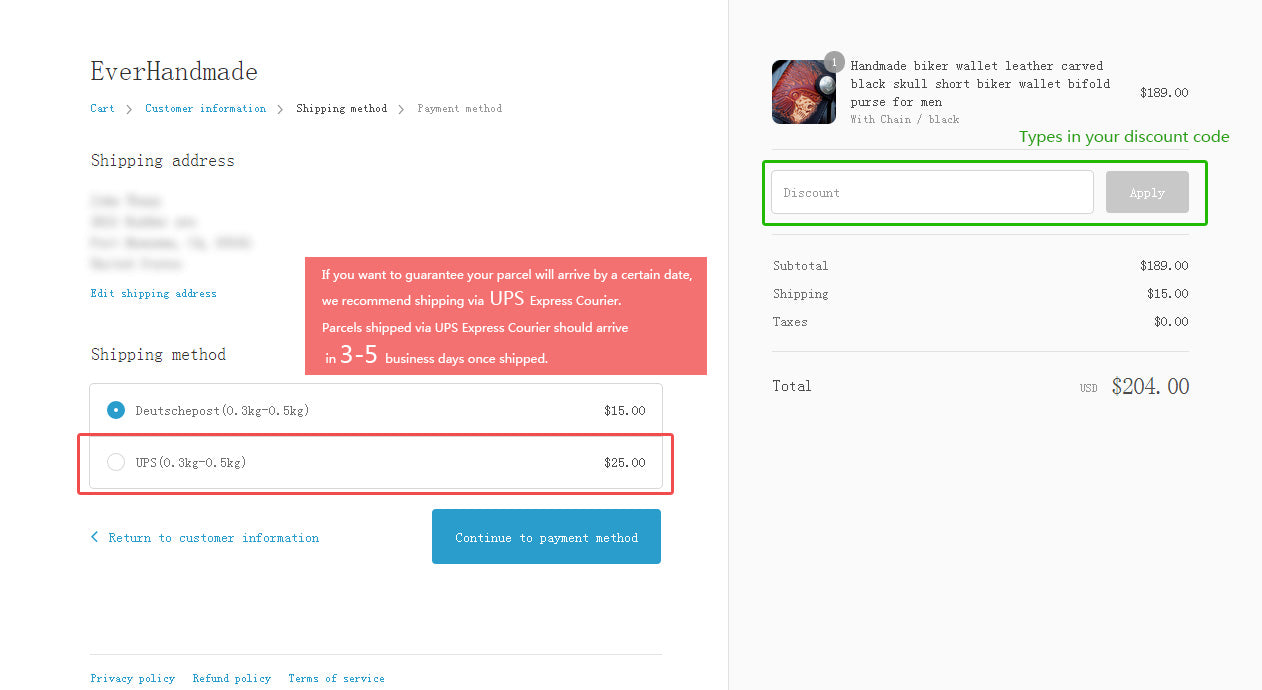
Task: Go back via Return to customer information
Action: 214,538
